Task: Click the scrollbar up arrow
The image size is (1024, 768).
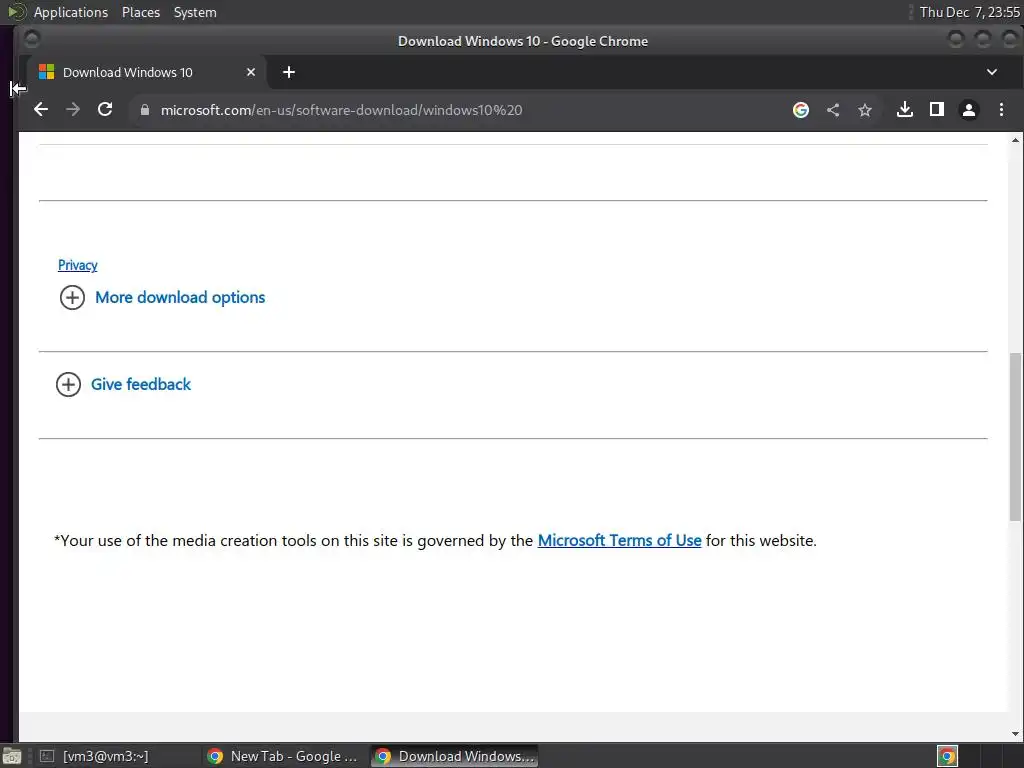Action: pos(1015,140)
